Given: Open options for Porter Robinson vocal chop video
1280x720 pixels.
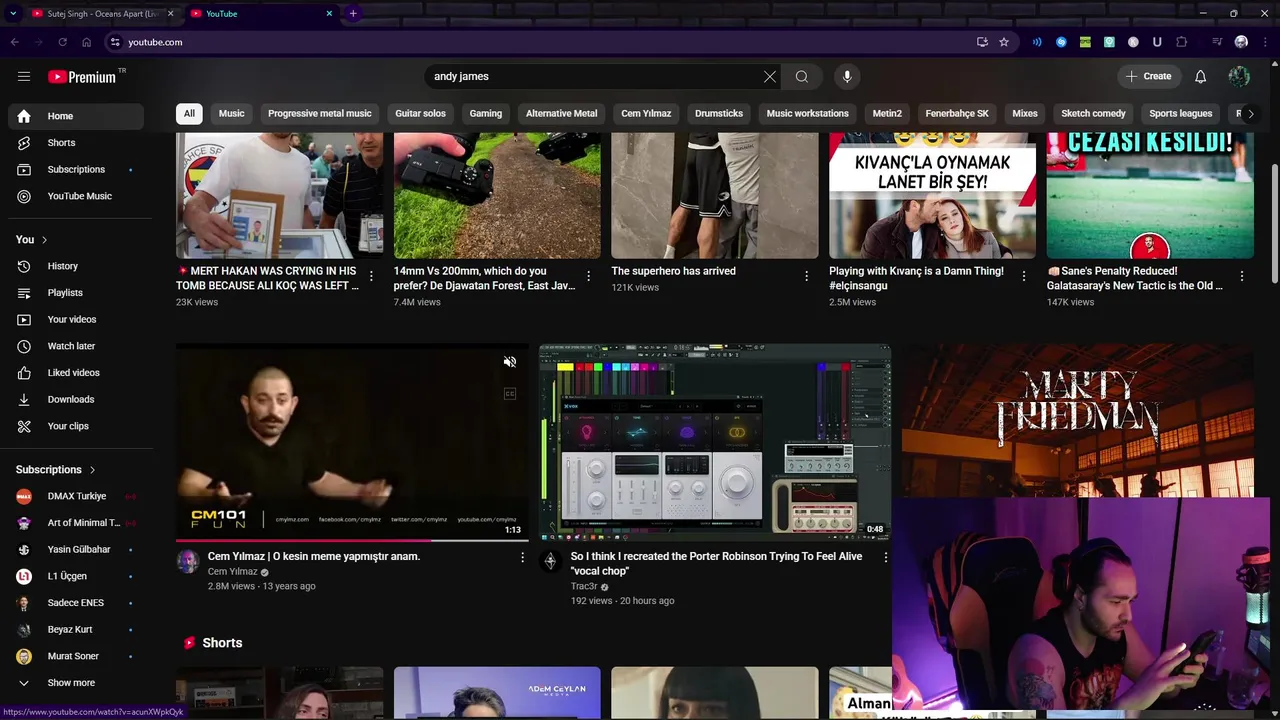Looking at the screenshot, I should point(885,557).
